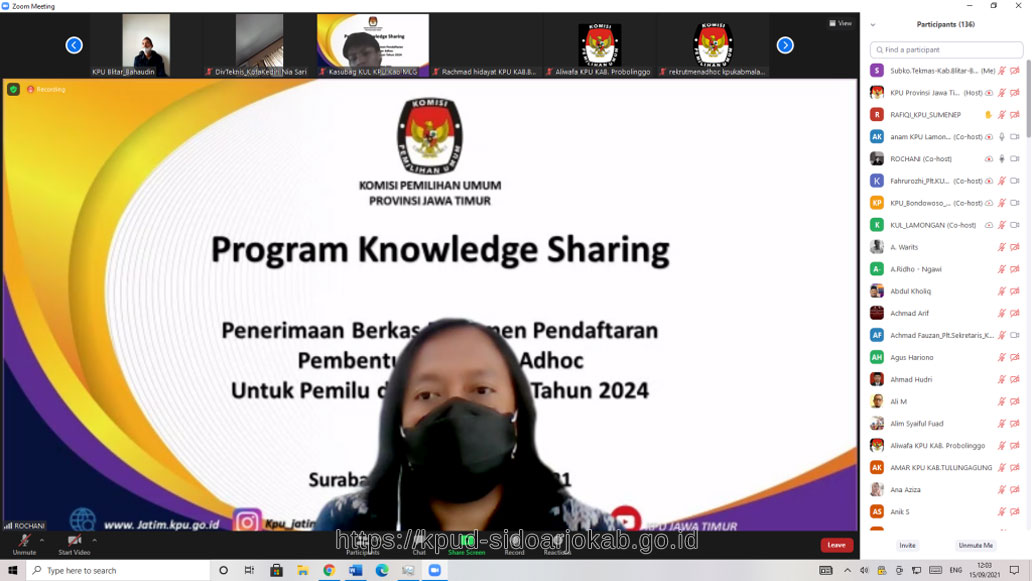Click the Participants toolbar icon
Viewport: 1032px width, 581px height.
pyautogui.click(x=361, y=541)
